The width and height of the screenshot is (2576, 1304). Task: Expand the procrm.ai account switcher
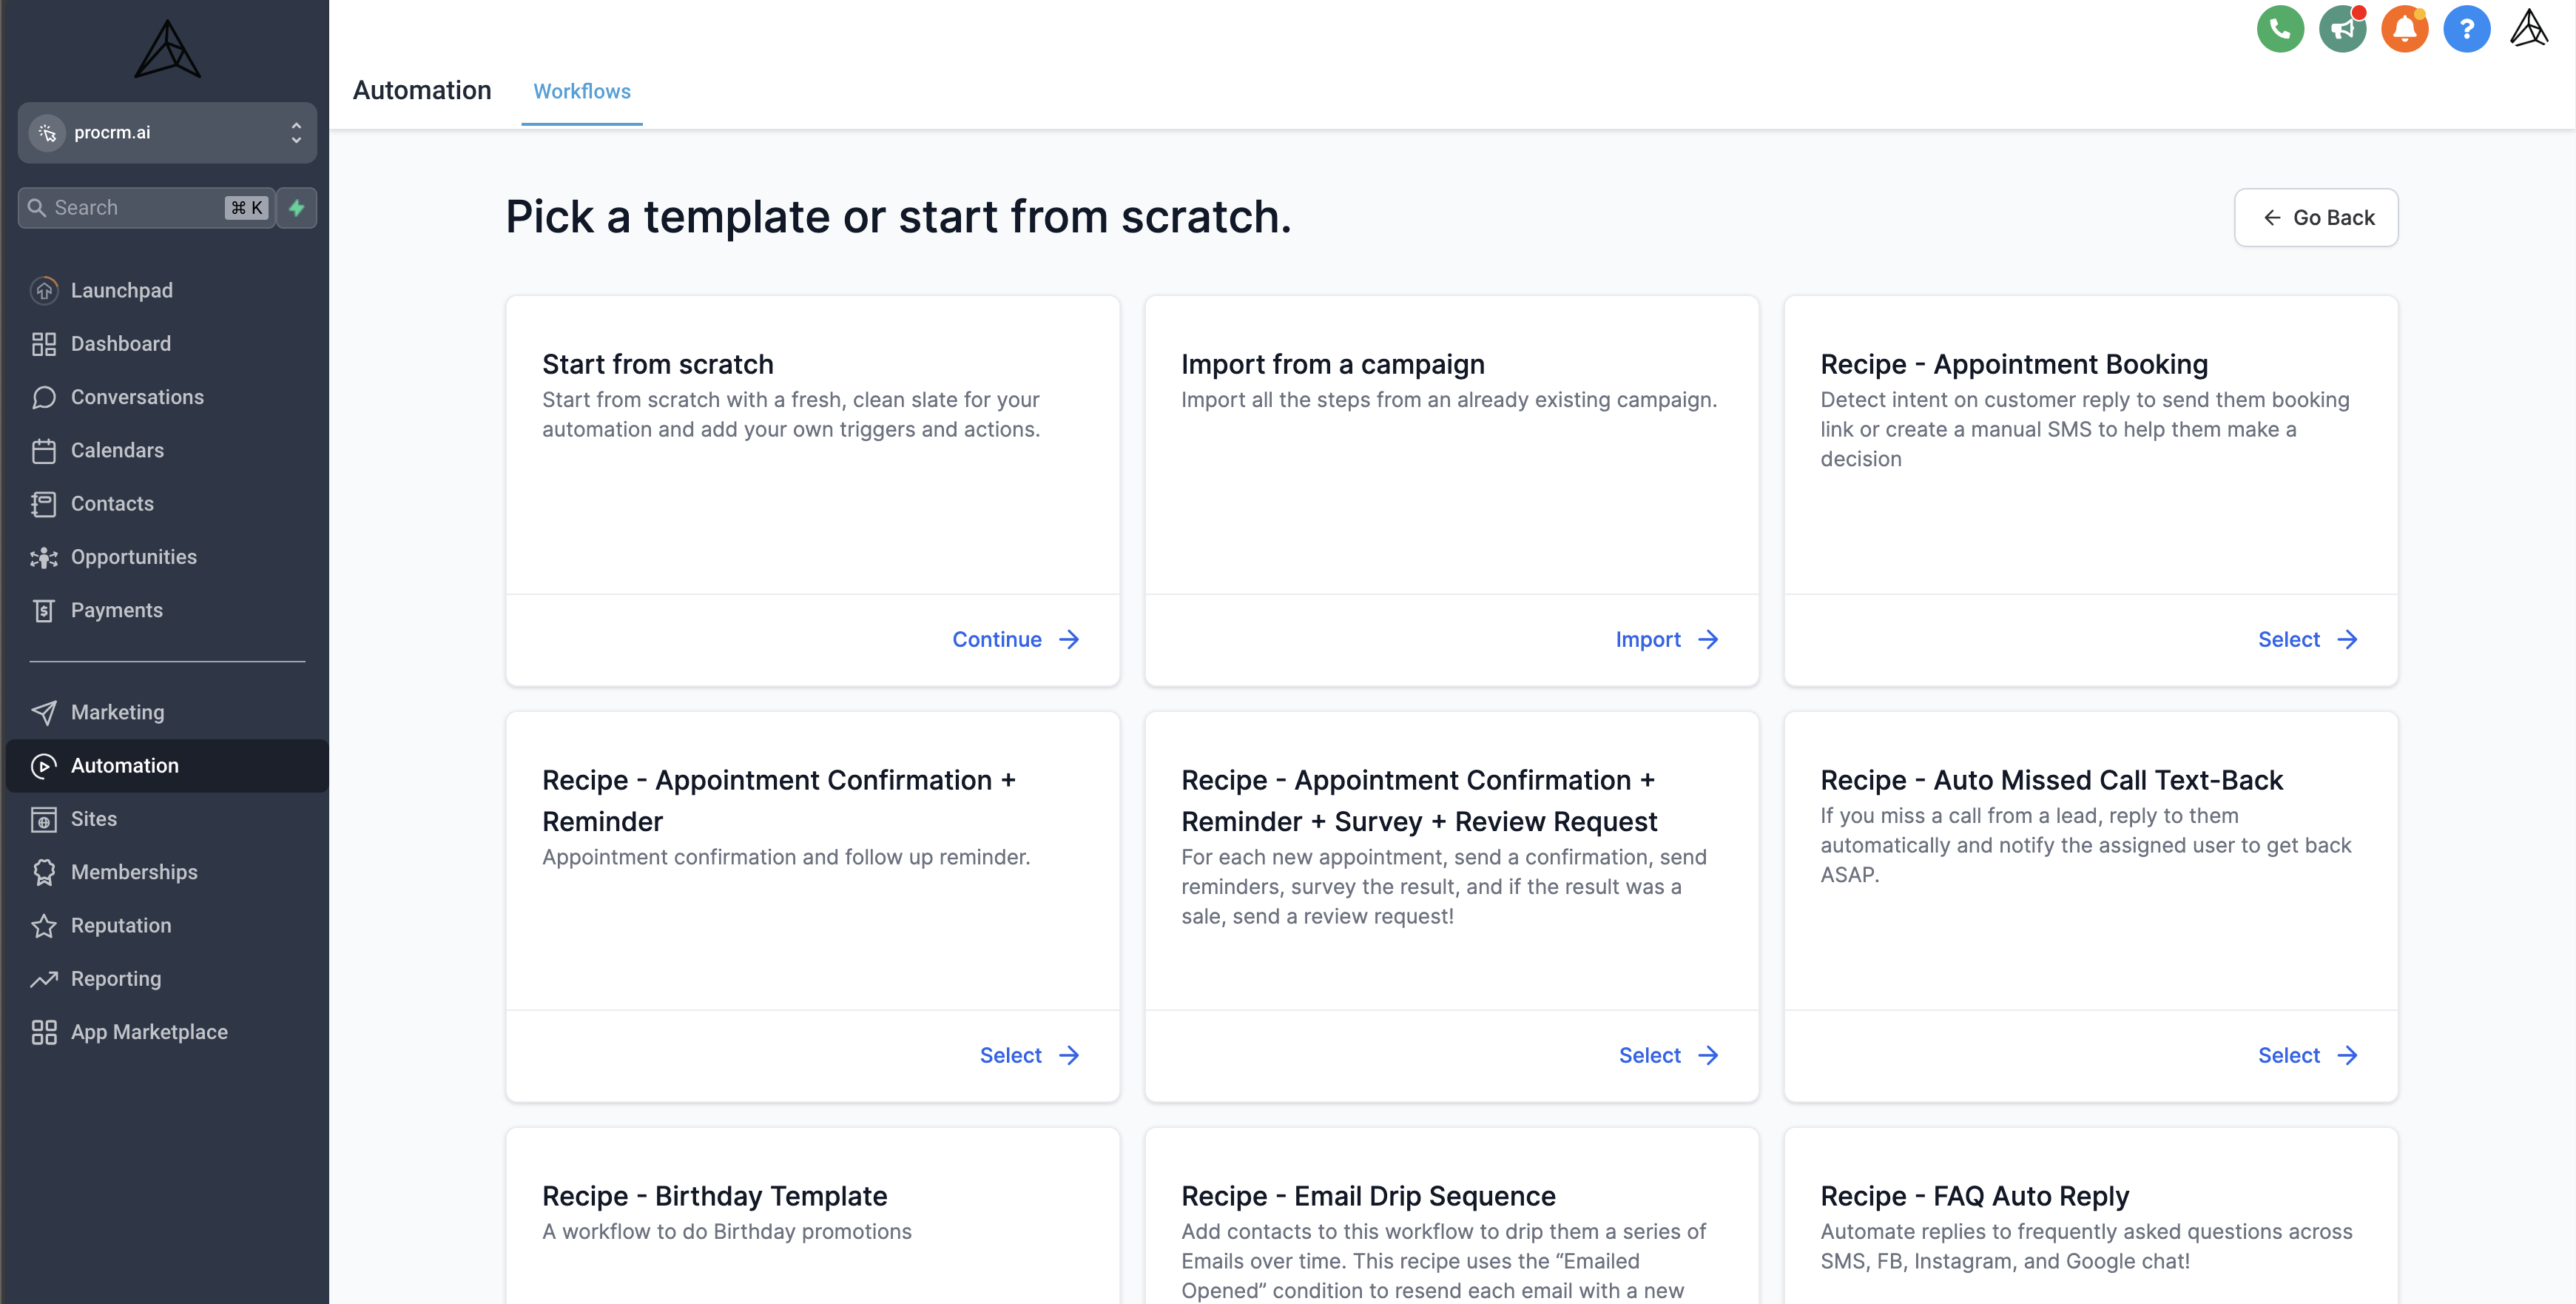[x=167, y=132]
